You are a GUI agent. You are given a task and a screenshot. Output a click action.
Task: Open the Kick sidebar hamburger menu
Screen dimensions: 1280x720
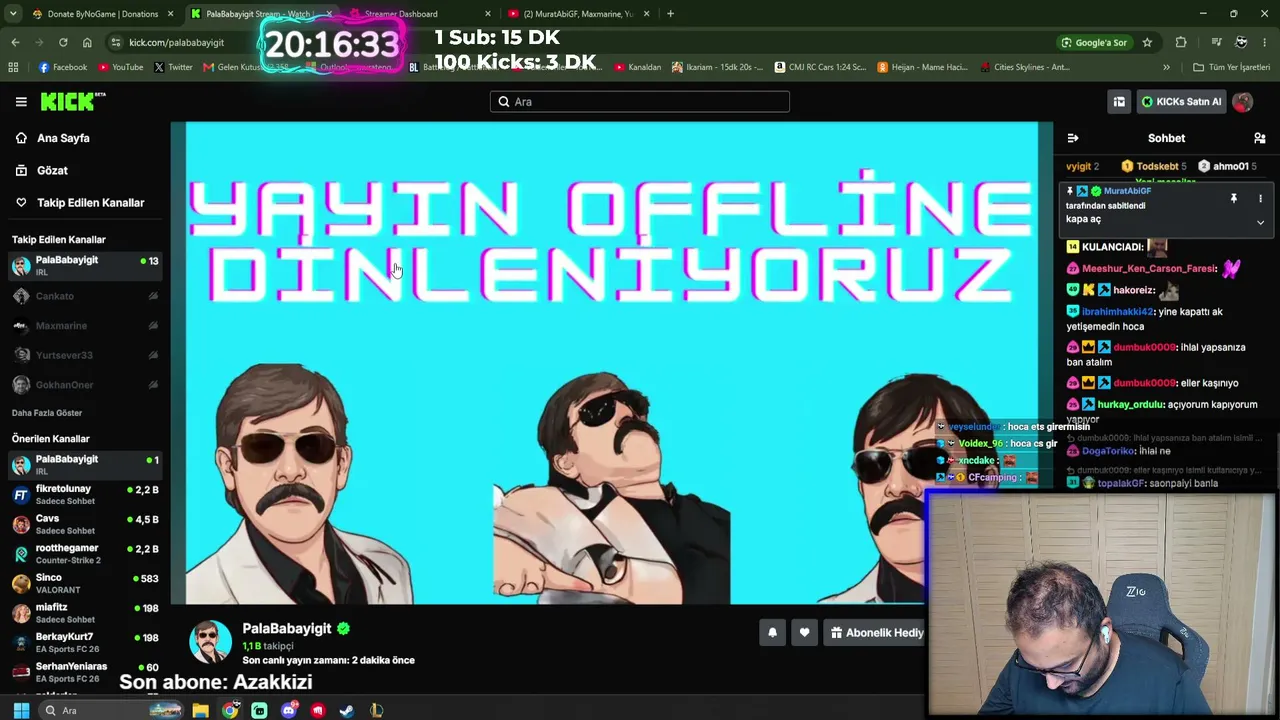[21, 101]
